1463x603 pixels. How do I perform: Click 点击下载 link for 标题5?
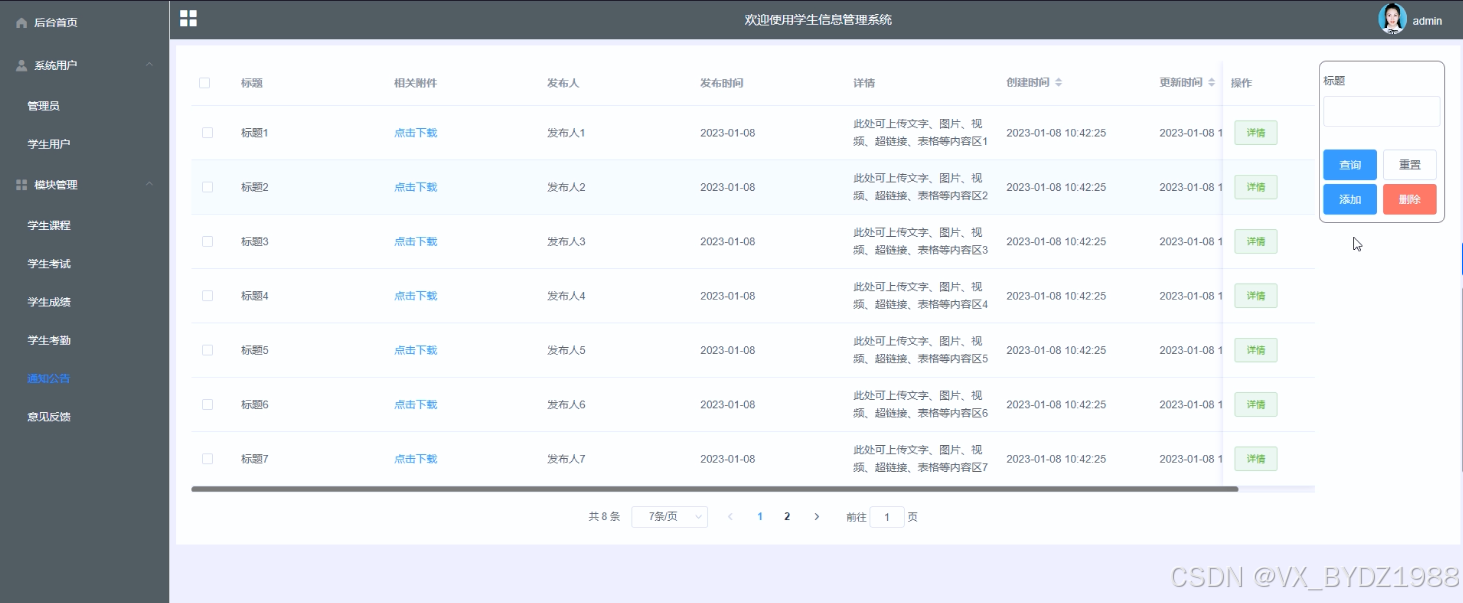pos(415,350)
